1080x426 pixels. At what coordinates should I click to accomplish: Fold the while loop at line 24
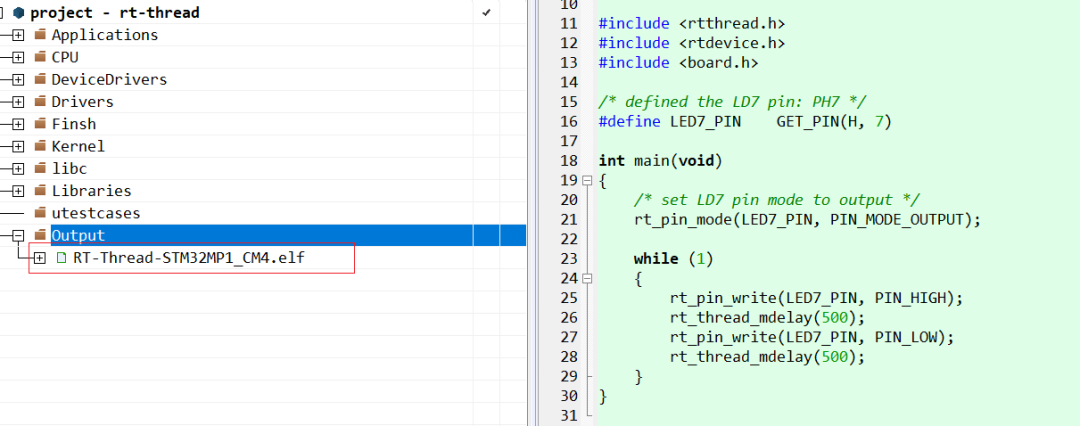pyautogui.click(x=587, y=278)
